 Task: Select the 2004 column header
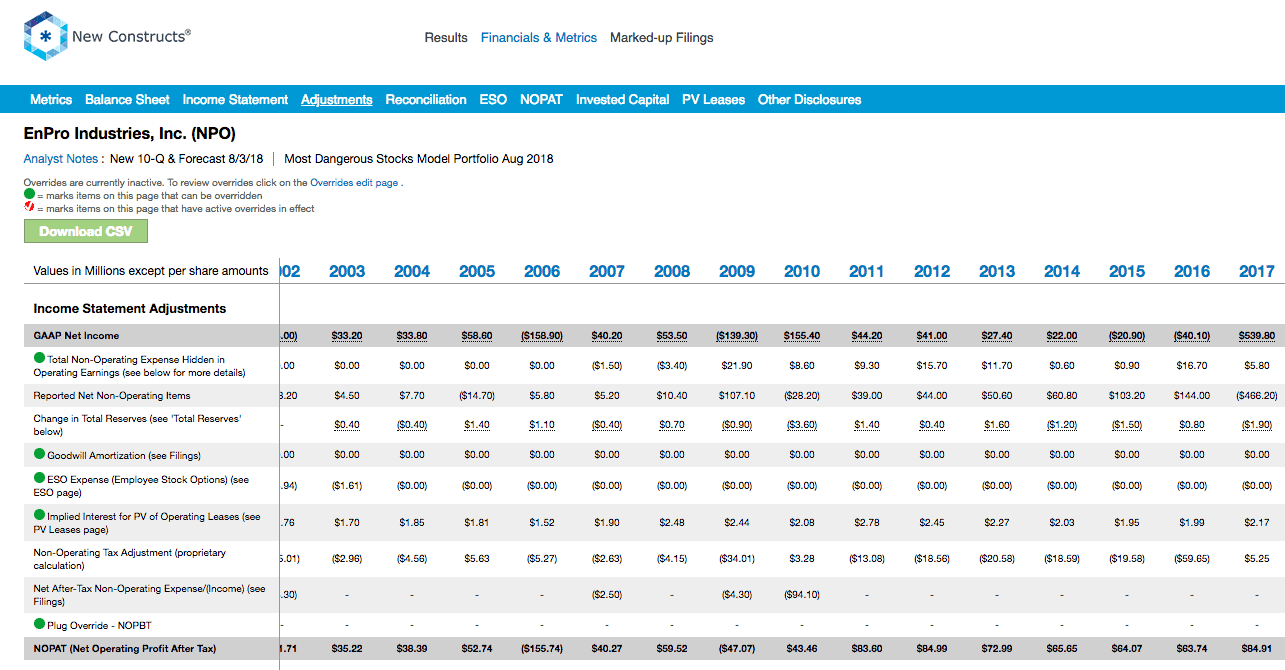(412, 272)
